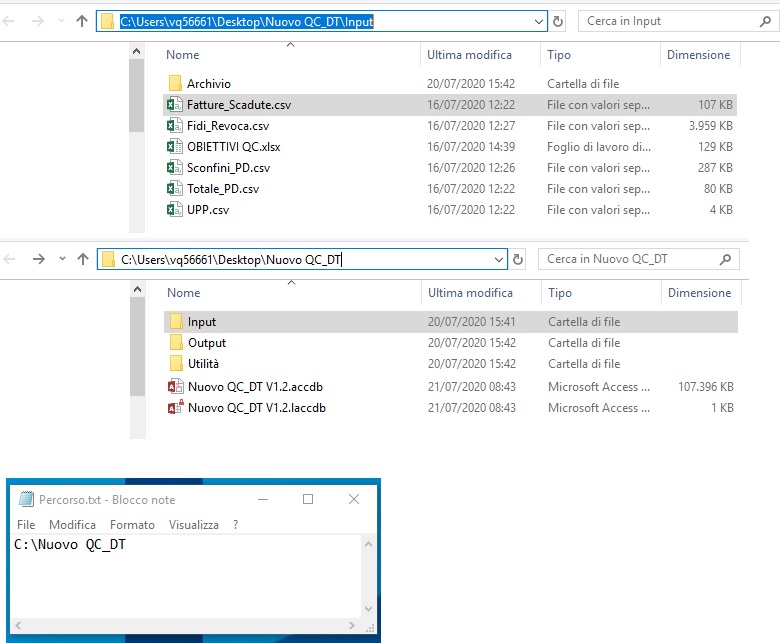Open the Archivio folder icon
Image resolution: width=780 pixels, height=643 pixels.
tap(175, 83)
